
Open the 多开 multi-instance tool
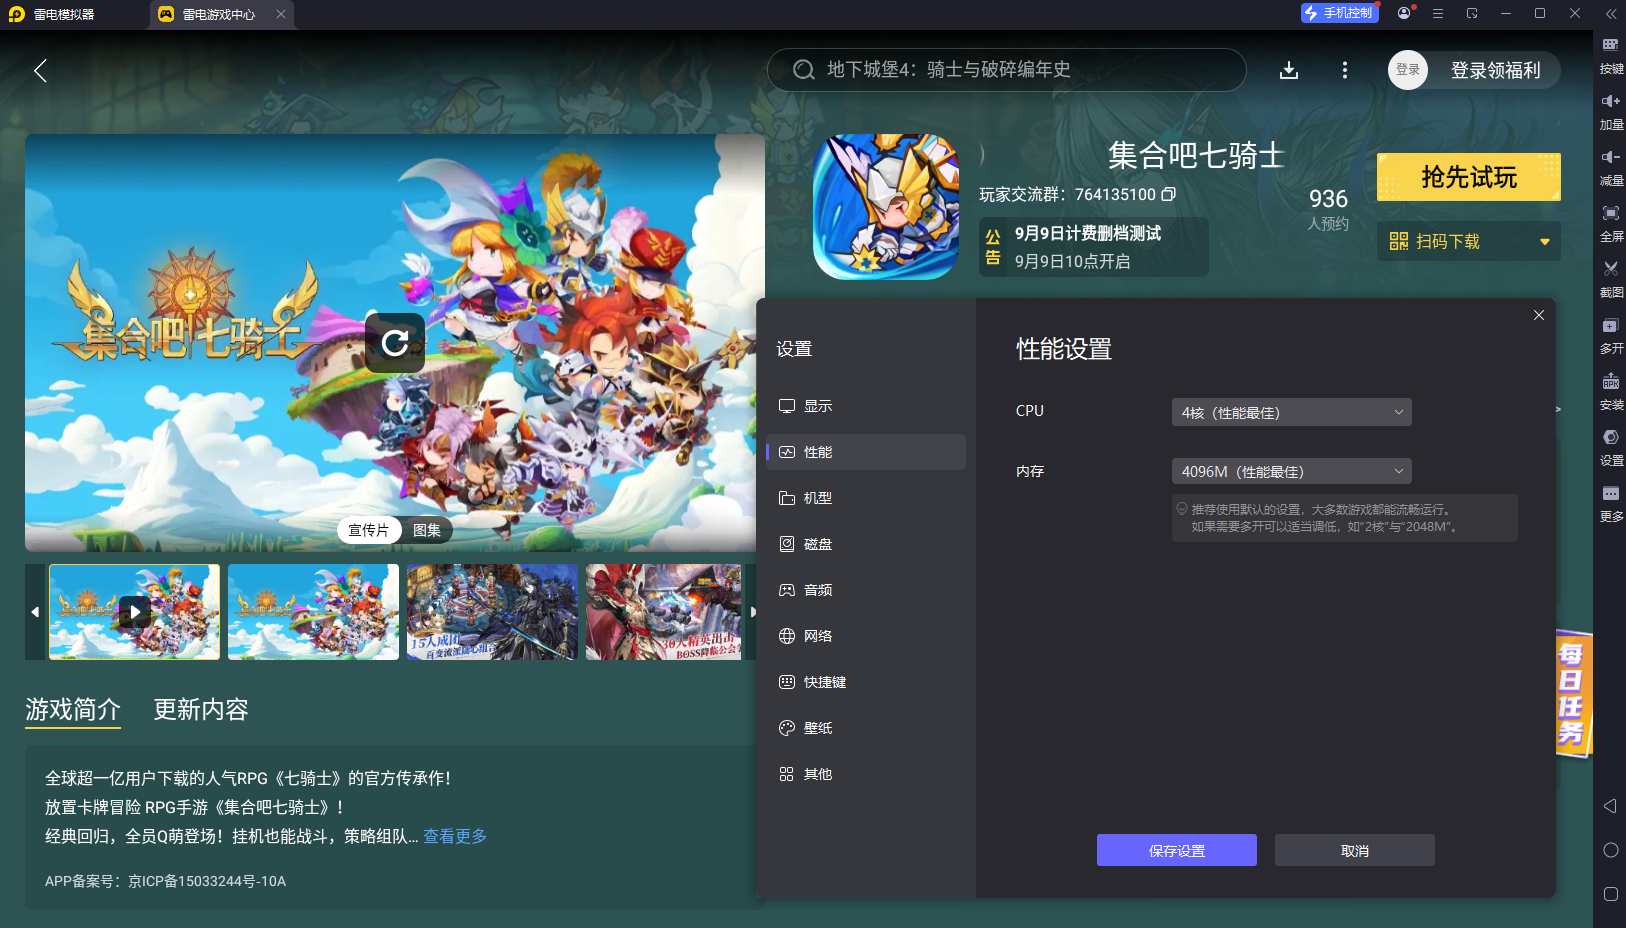pos(1611,335)
